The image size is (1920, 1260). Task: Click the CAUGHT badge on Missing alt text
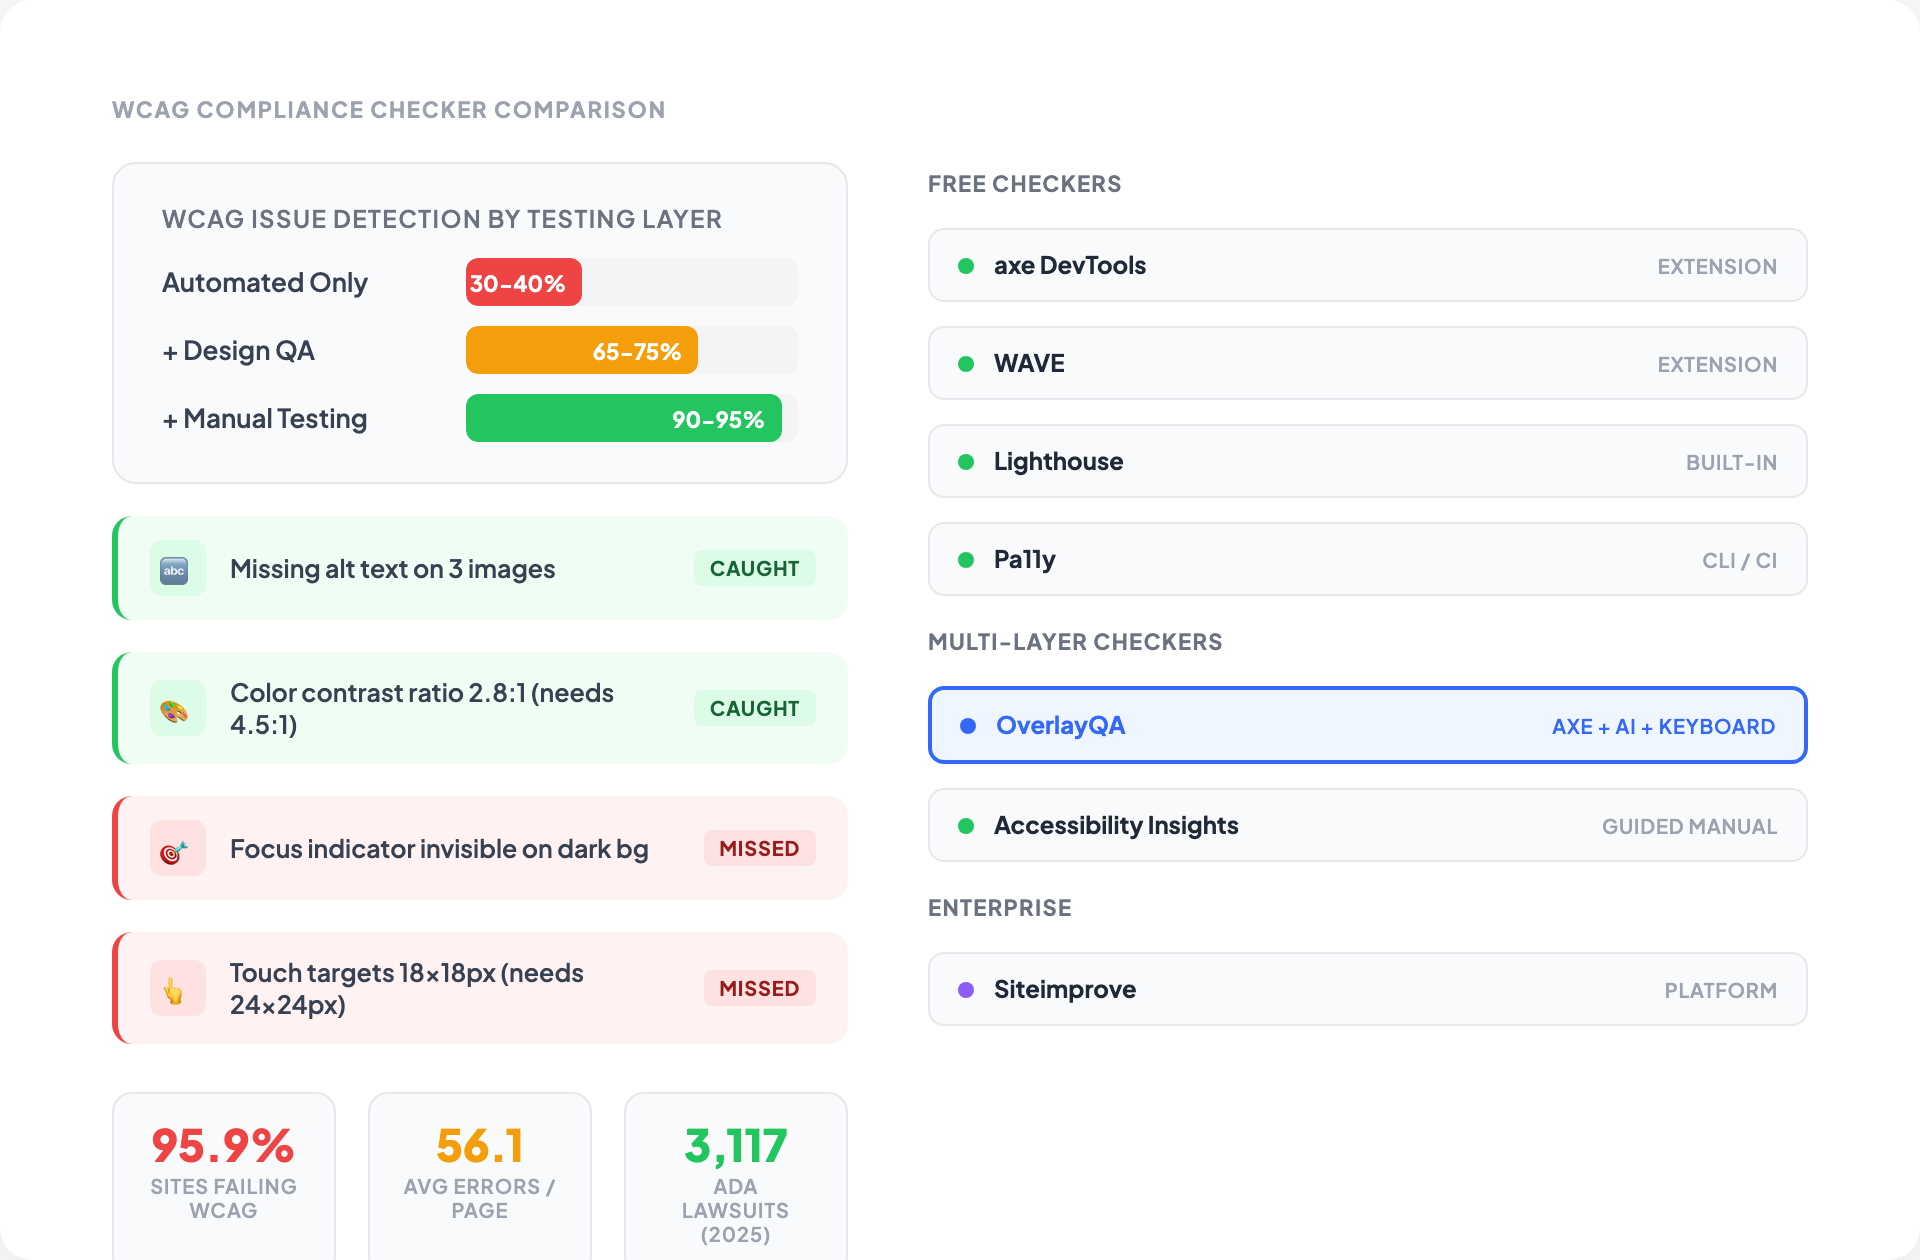(755, 569)
